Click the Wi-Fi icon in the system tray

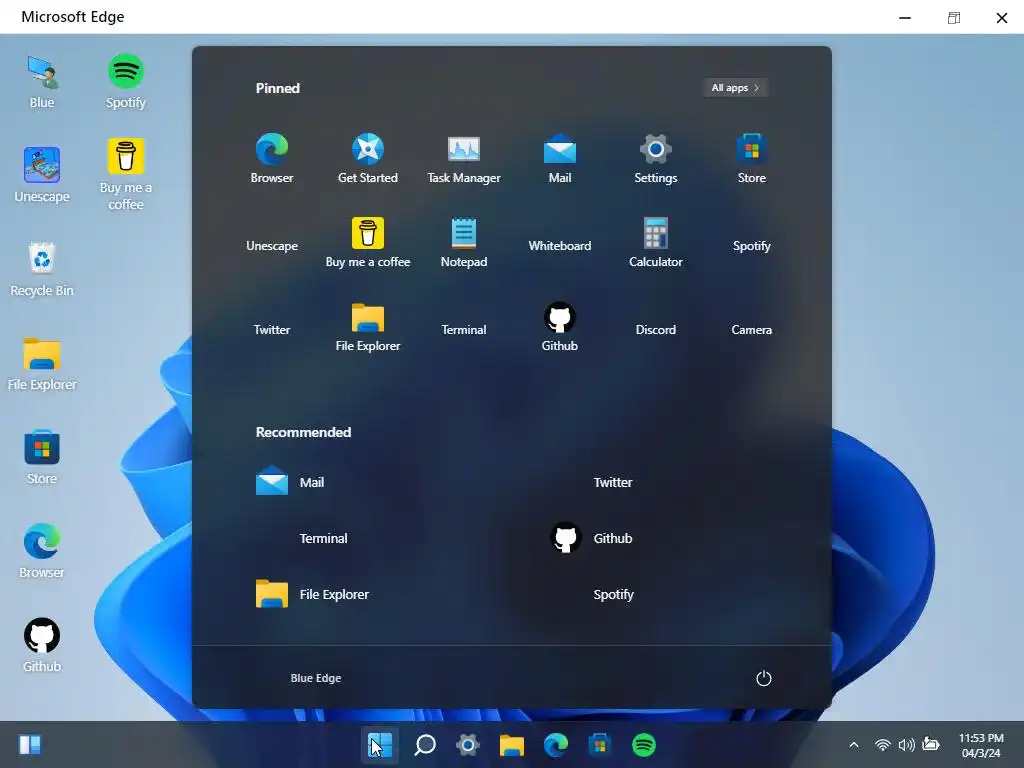[x=883, y=744]
